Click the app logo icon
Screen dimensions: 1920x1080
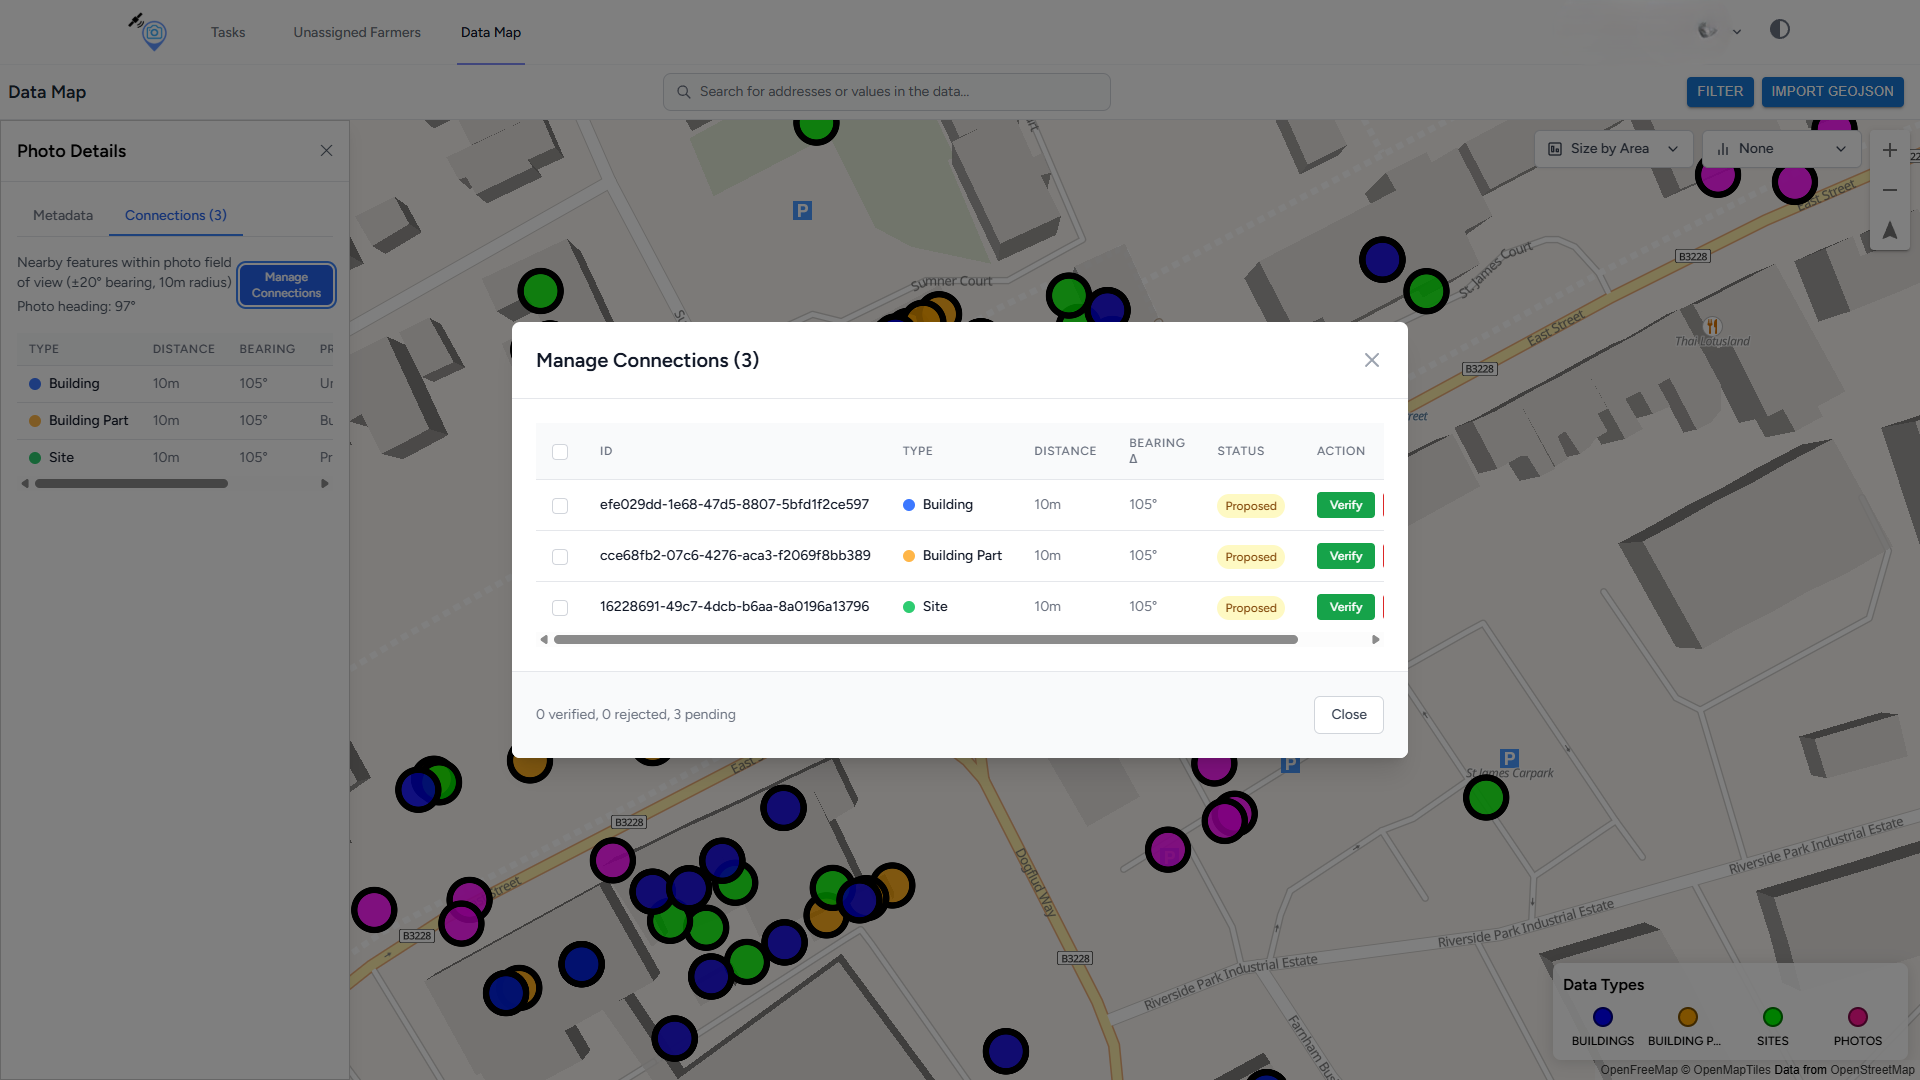click(150, 32)
